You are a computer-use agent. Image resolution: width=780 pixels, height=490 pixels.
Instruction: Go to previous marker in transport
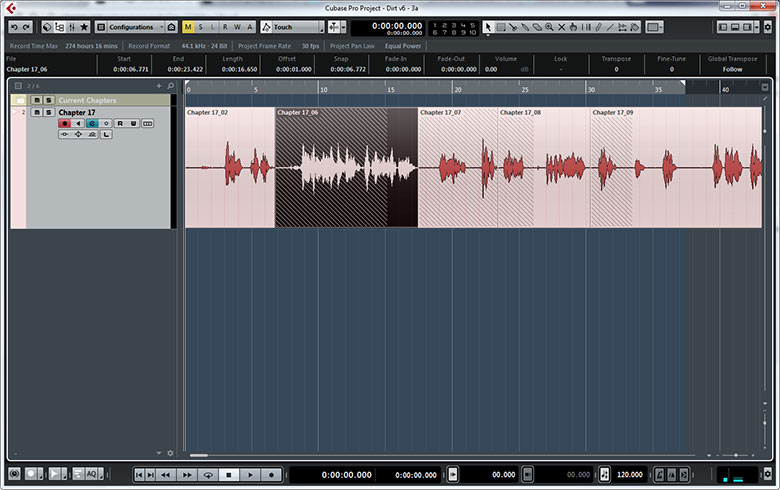139,475
